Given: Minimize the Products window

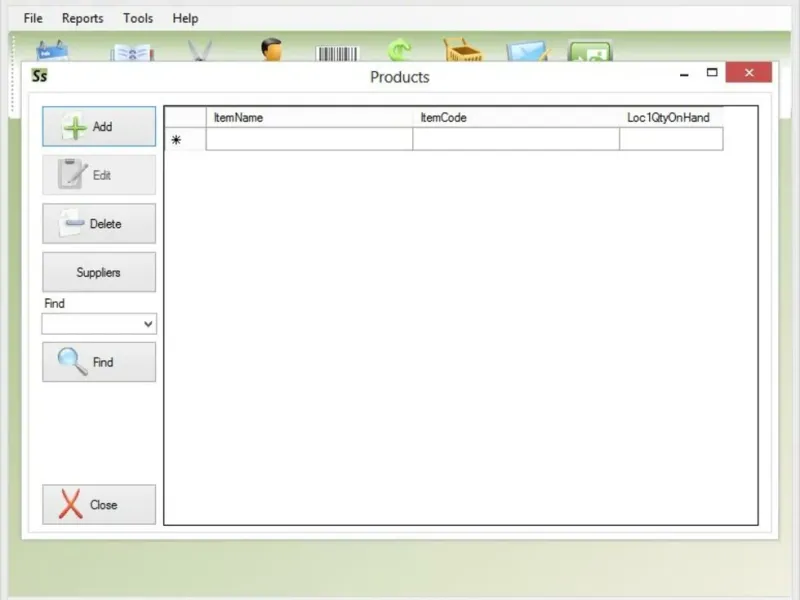Looking at the screenshot, I should pyautogui.click(x=684, y=74).
